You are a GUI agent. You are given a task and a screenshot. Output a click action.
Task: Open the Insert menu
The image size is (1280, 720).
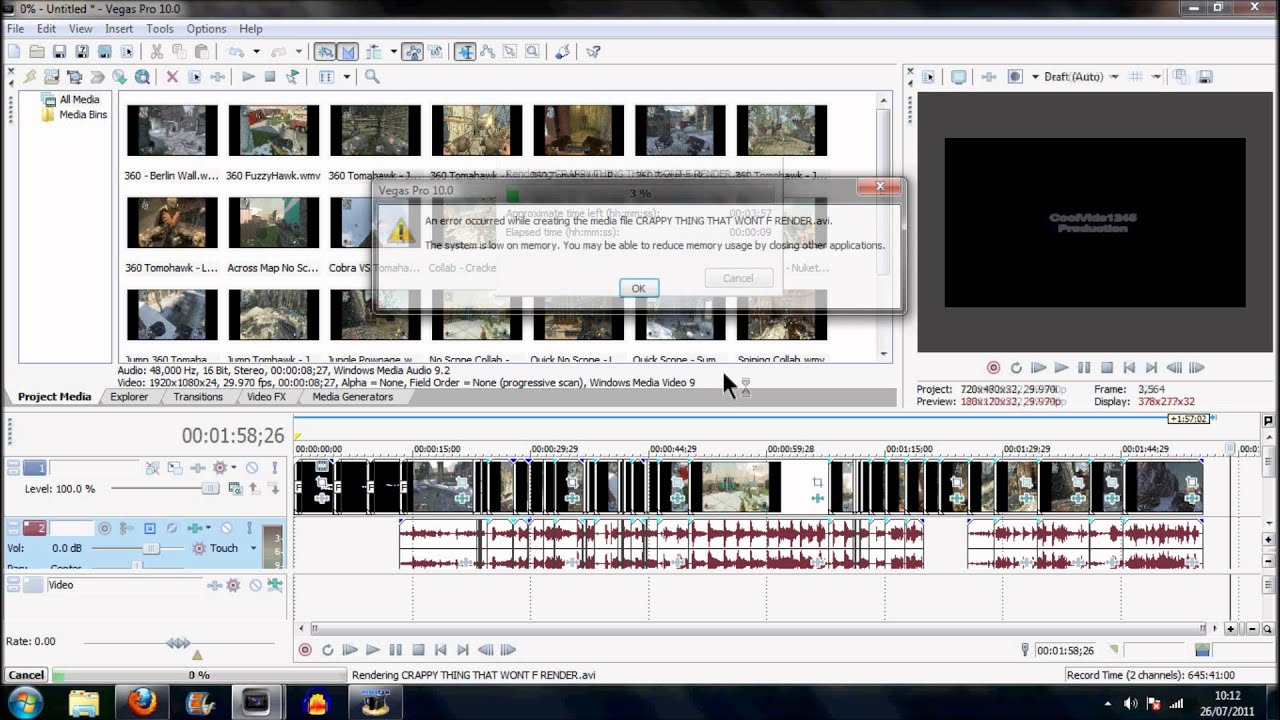coord(119,29)
